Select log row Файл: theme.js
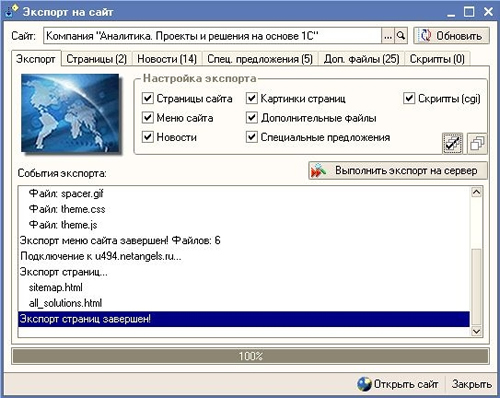 pos(244,225)
